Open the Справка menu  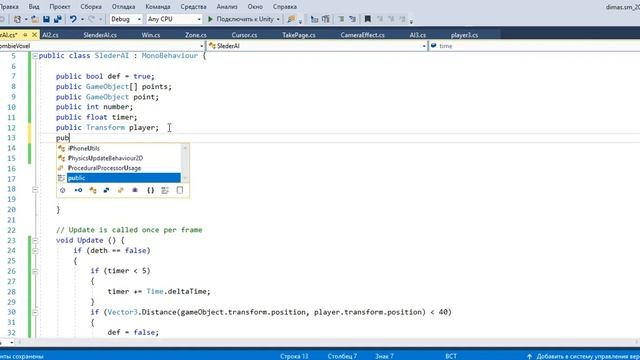point(285,7)
